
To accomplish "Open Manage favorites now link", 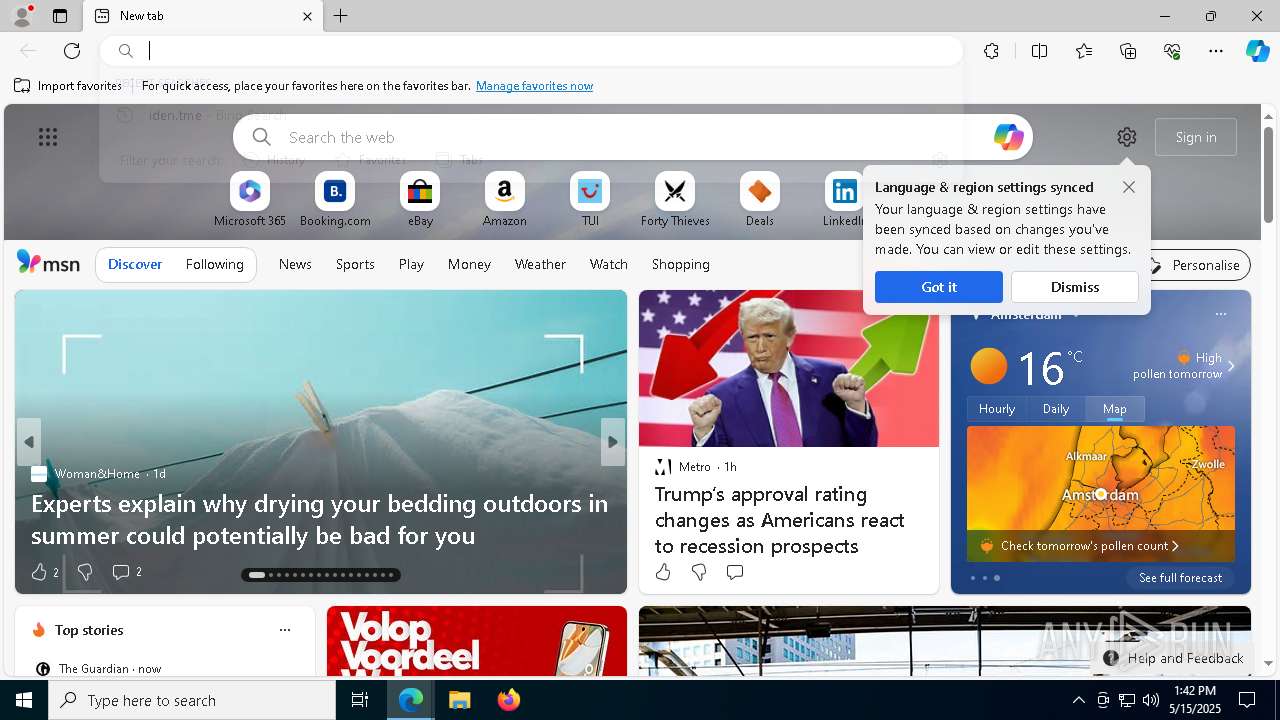I will [x=534, y=86].
